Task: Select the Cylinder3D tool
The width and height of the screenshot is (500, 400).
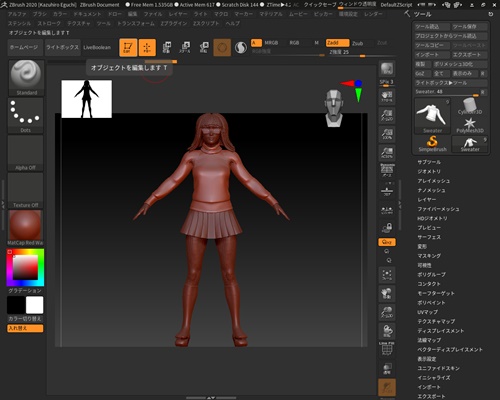Action: (470, 107)
